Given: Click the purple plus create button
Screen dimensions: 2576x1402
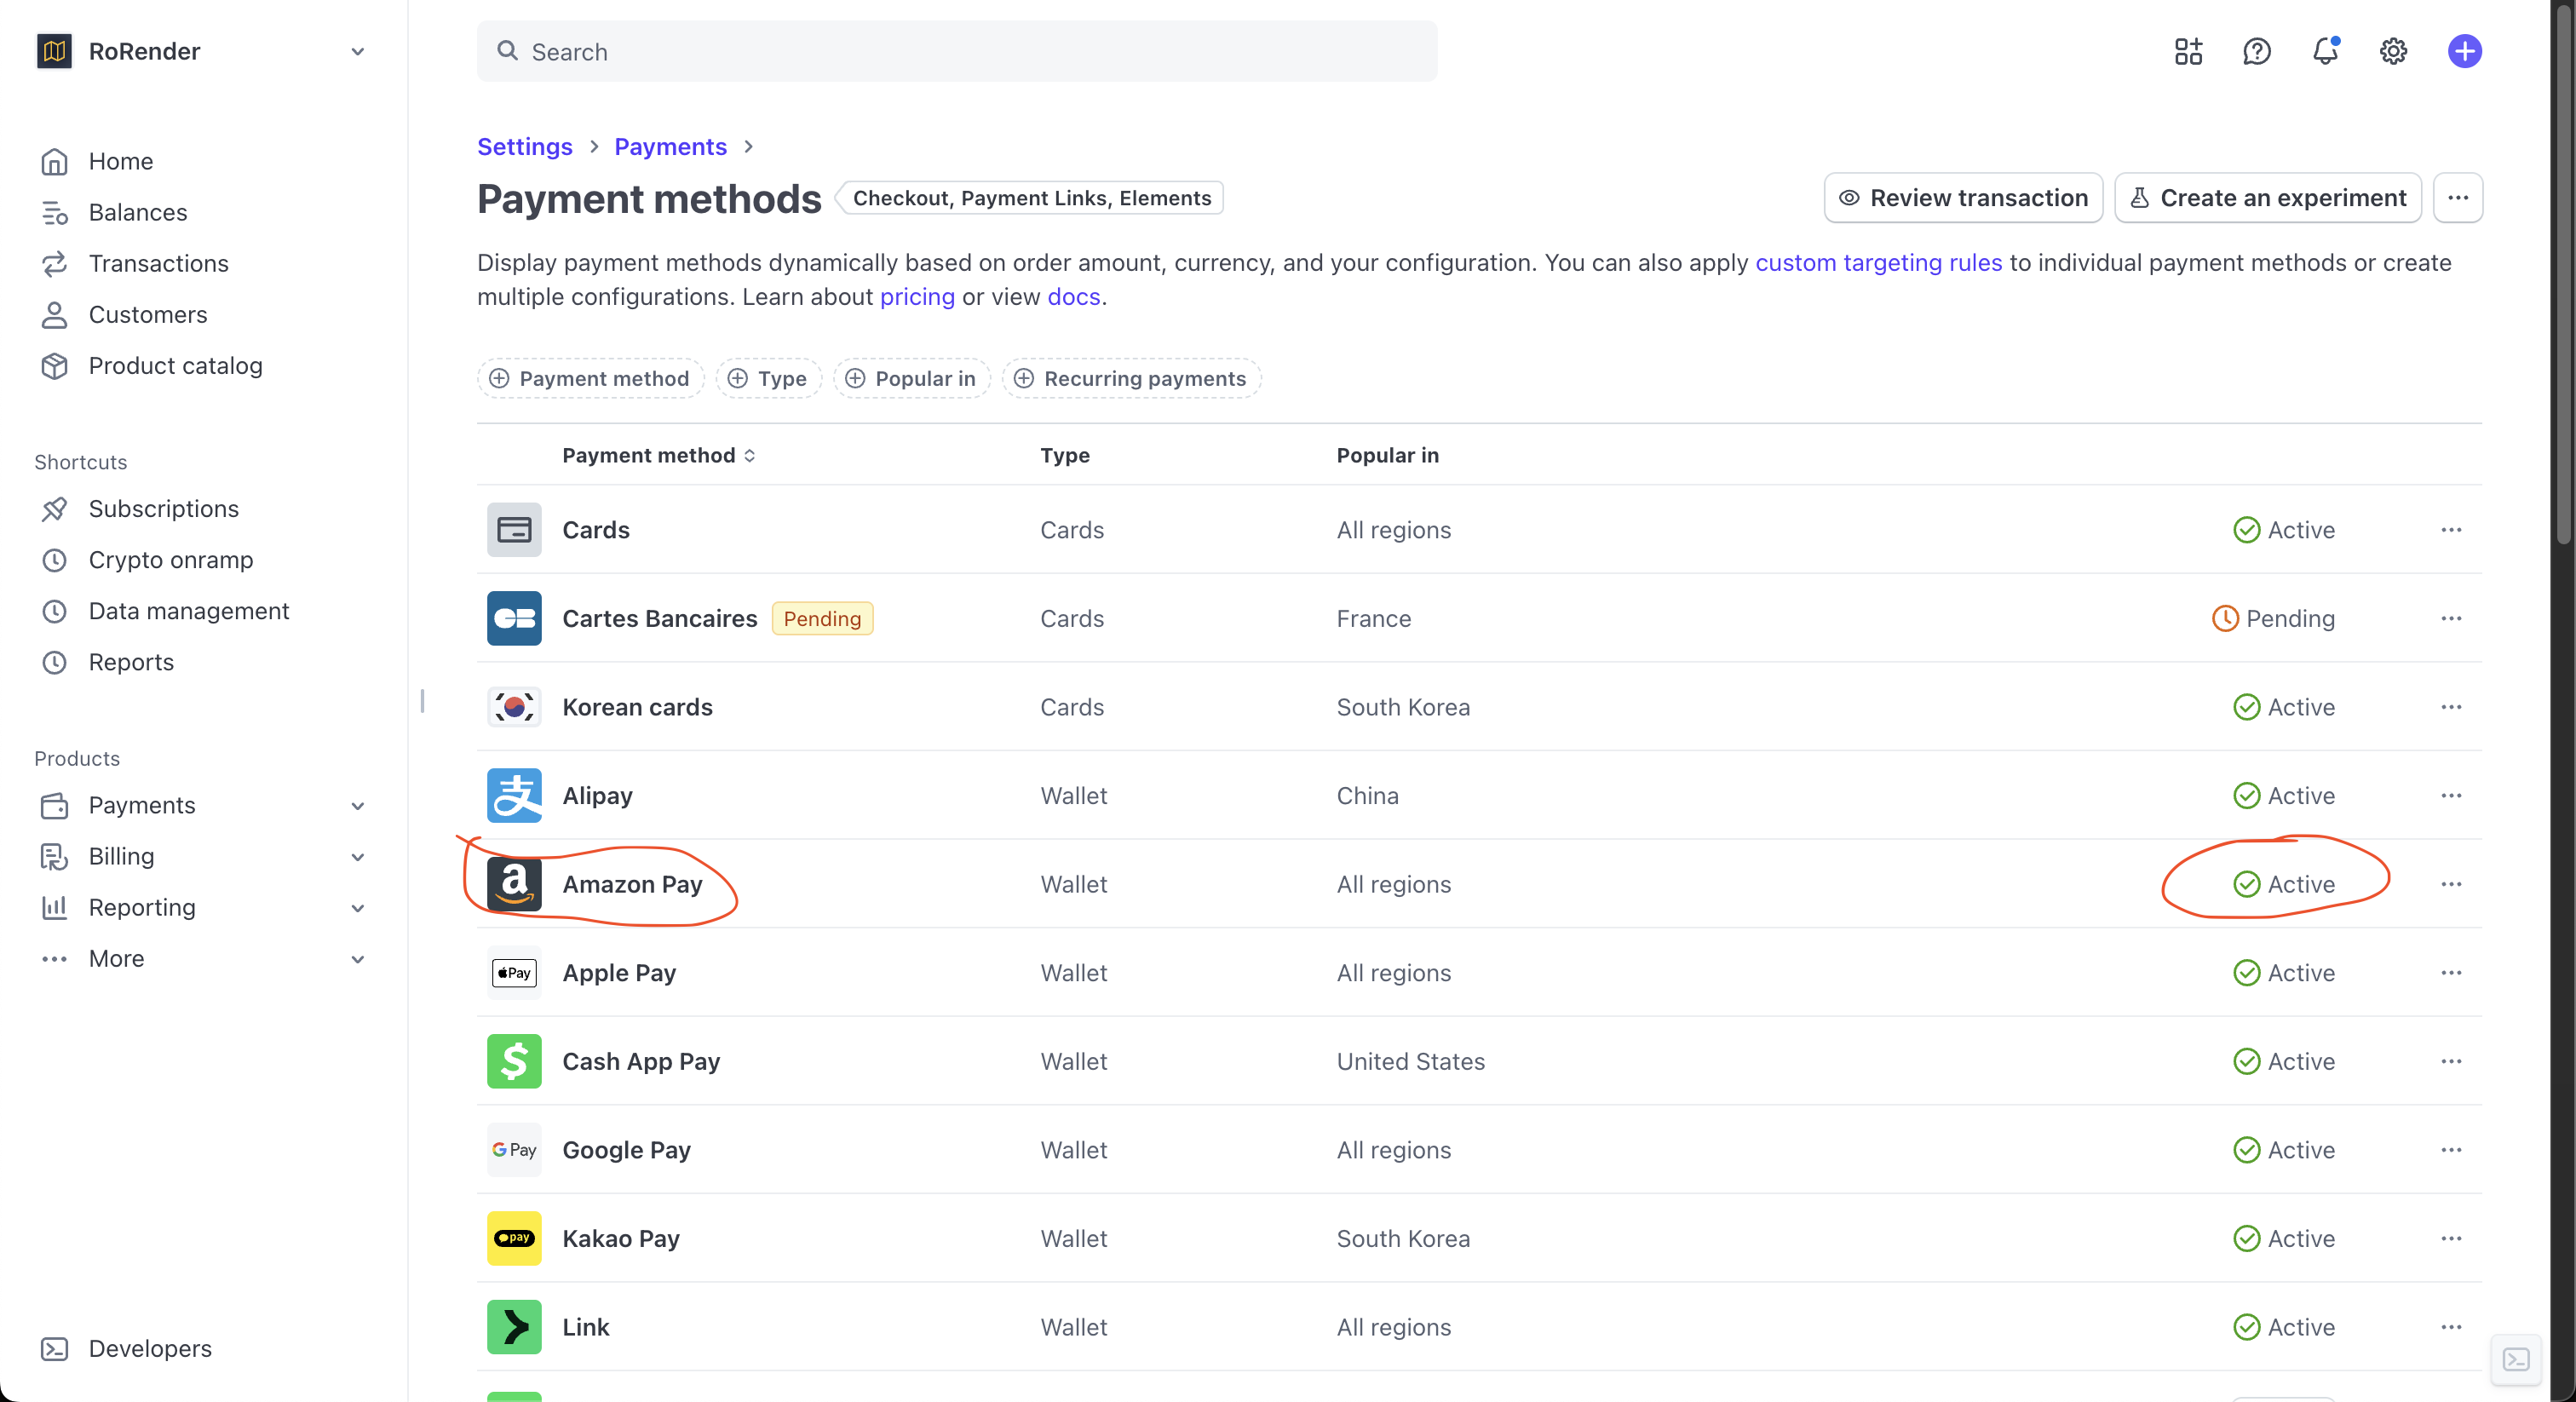Looking at the screenshot, I should 2464,52.
